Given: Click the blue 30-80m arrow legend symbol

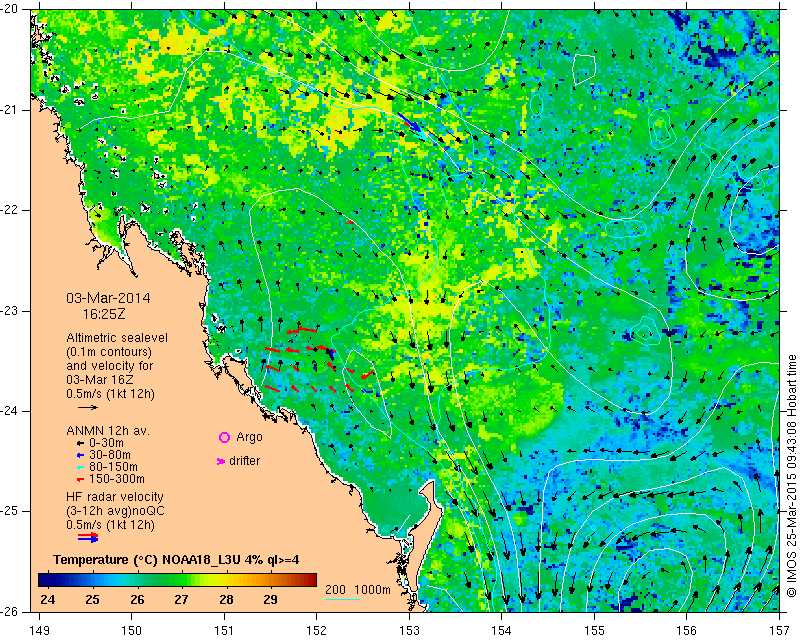Looking at the screenshot, I should point(80,455).
